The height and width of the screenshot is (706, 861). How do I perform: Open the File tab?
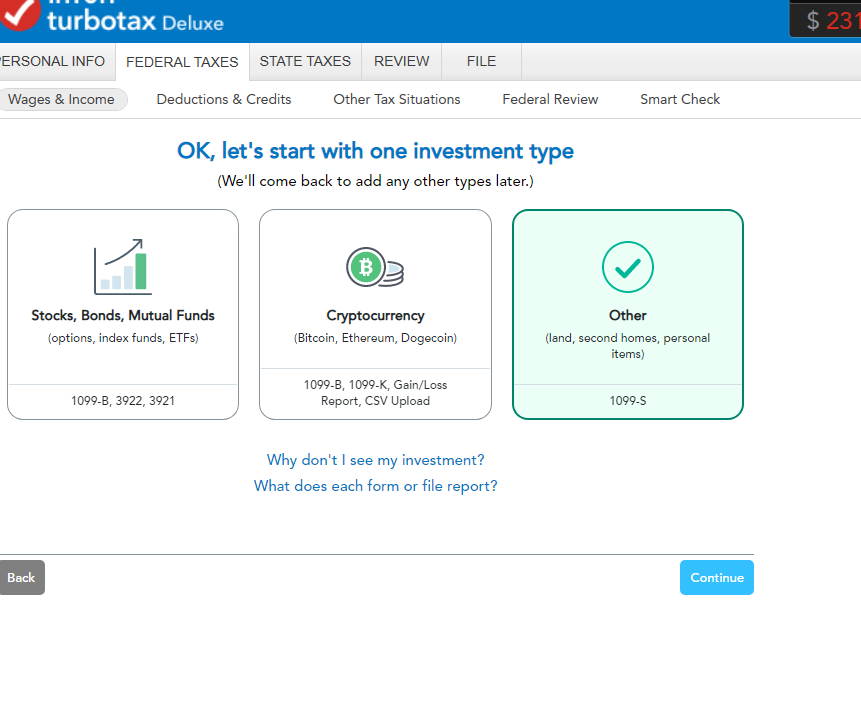click(x=482, y=61)
